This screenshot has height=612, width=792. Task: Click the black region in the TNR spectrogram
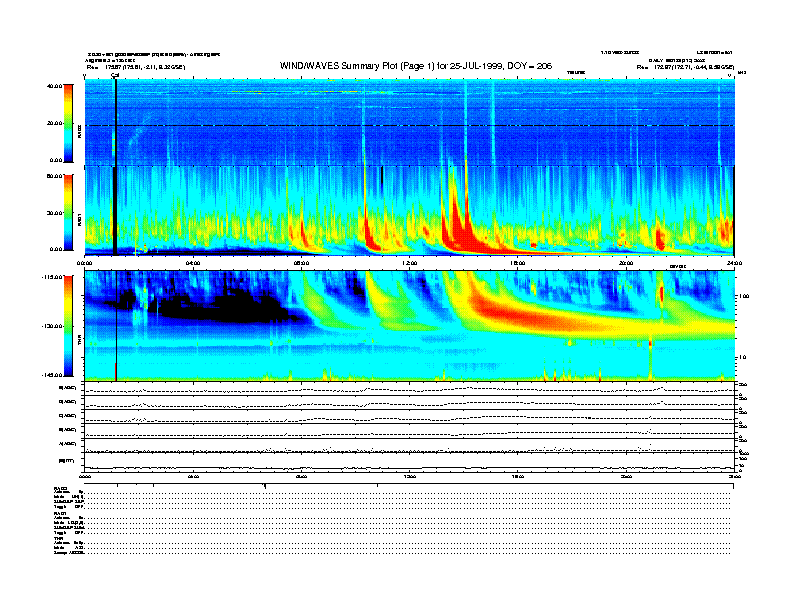click(222, 307)
